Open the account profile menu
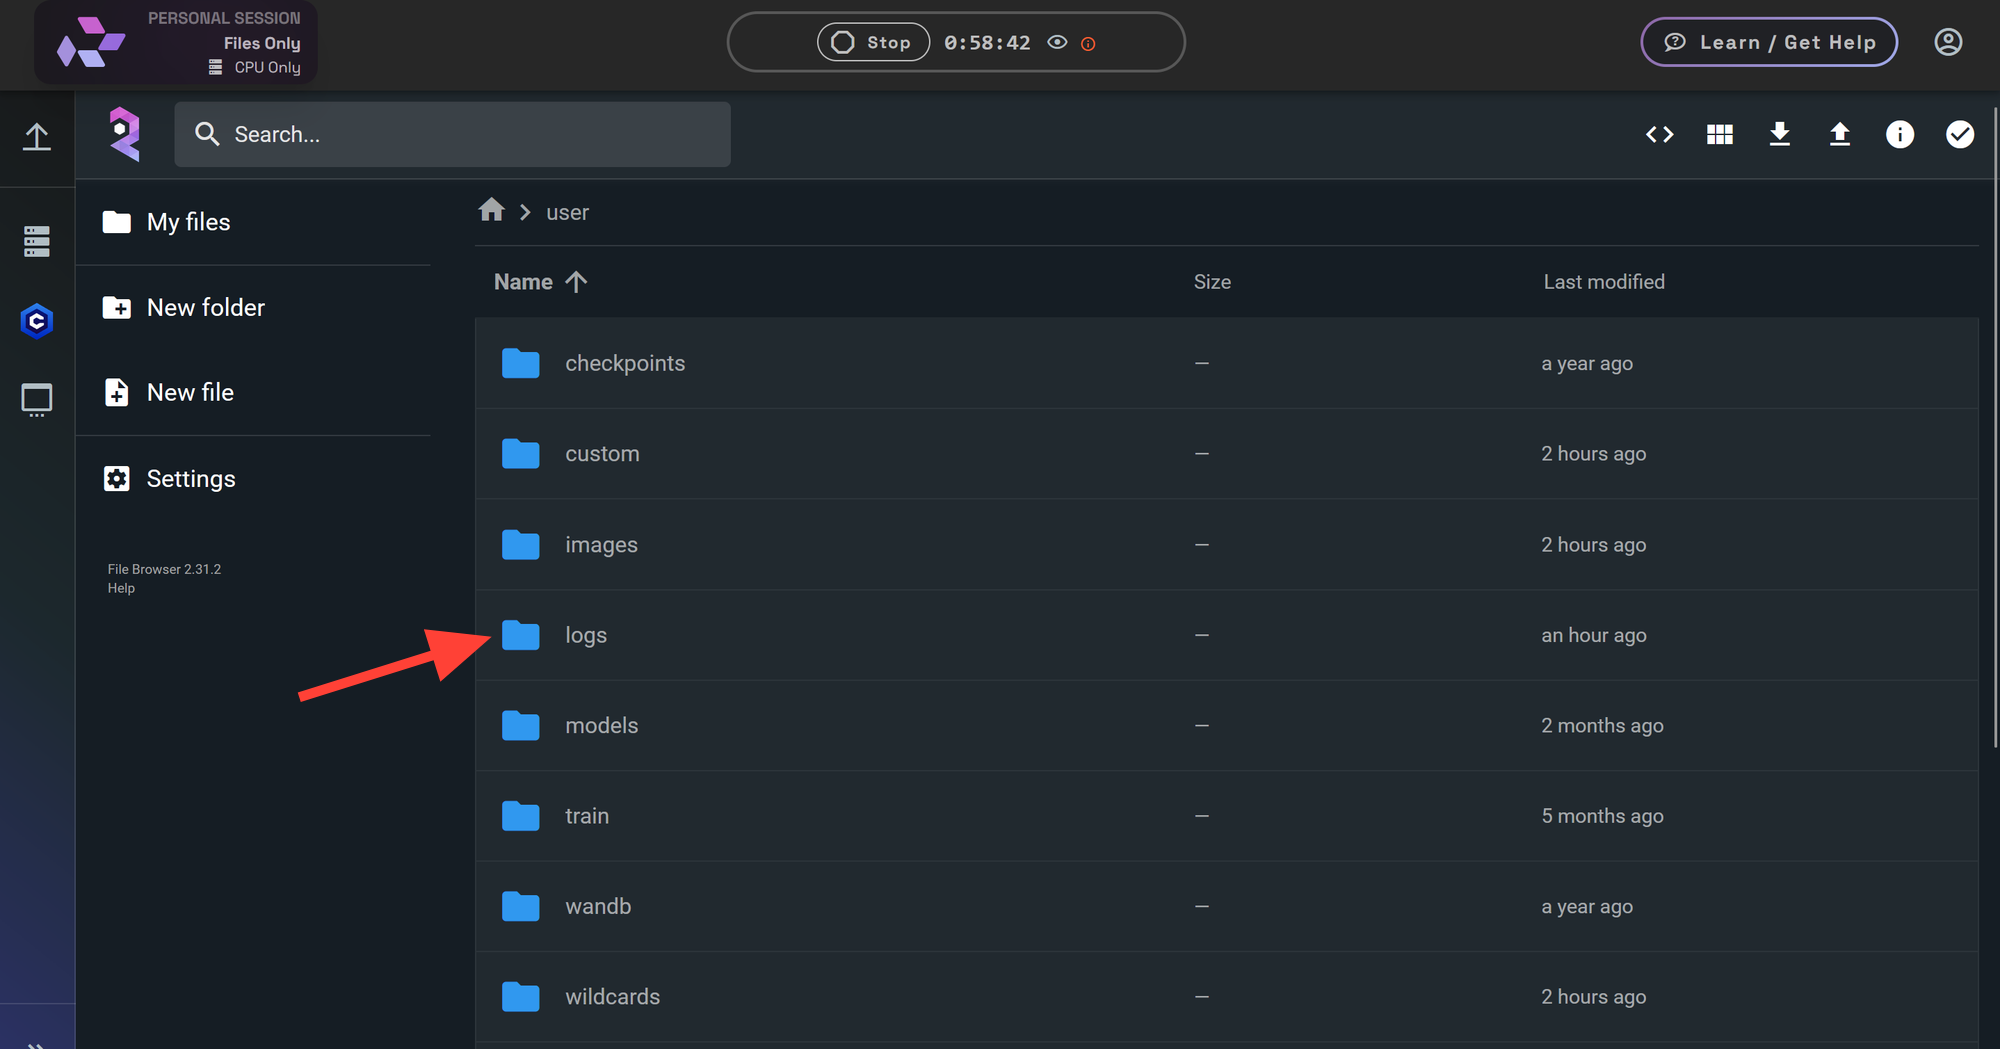The image size is (2000, 1049). 1947,42
